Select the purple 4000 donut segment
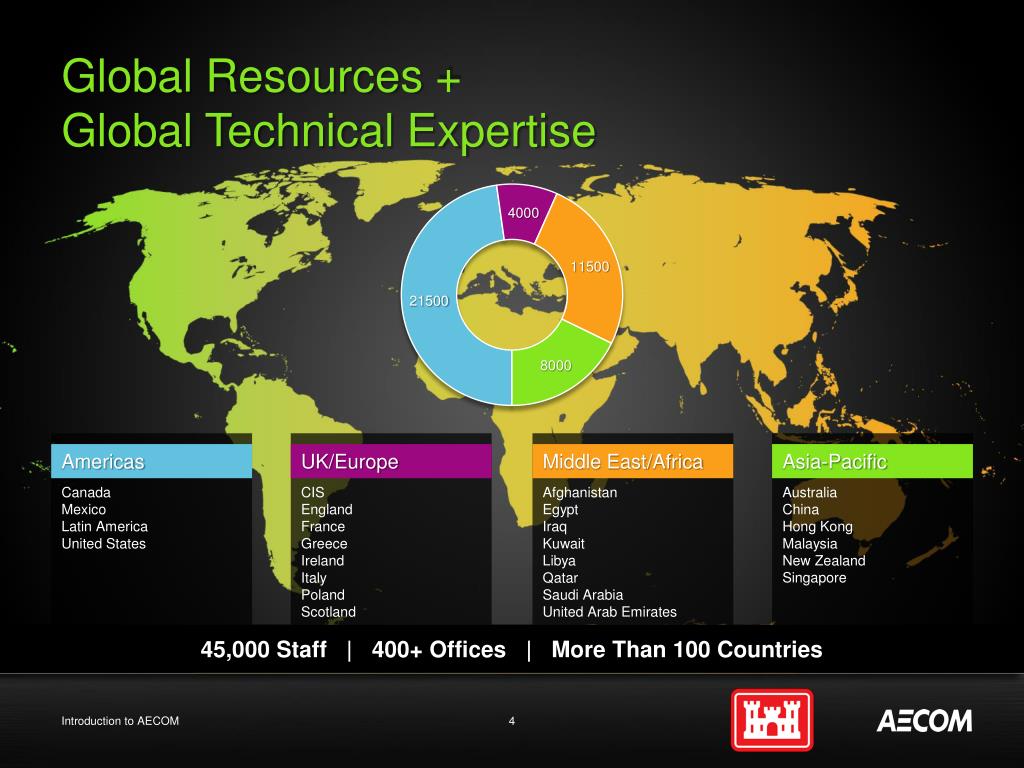This screenshot has width=1024, height=768. point(524,212)
